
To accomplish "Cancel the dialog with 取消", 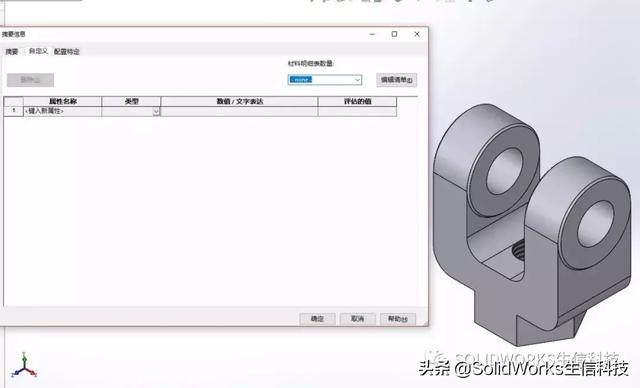I will (358, 319).
